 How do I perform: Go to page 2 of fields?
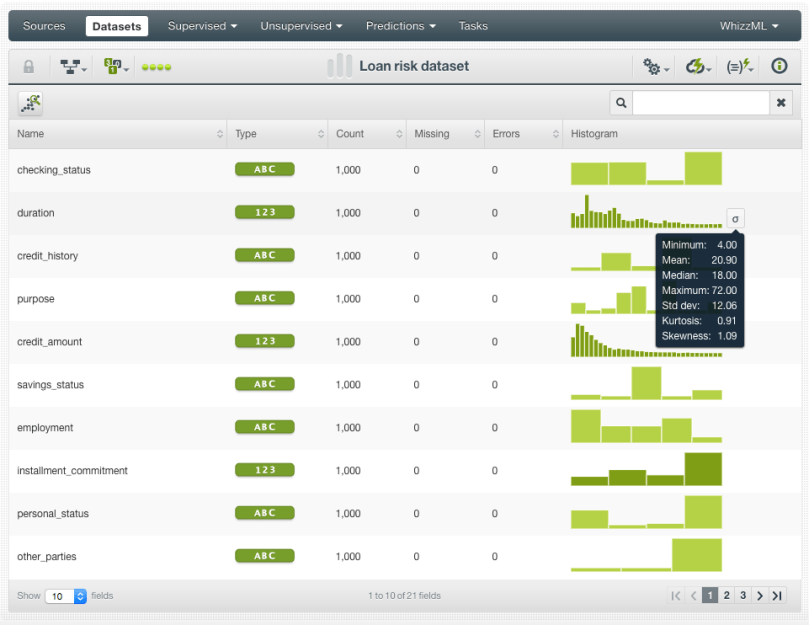(x=727, y=596)
